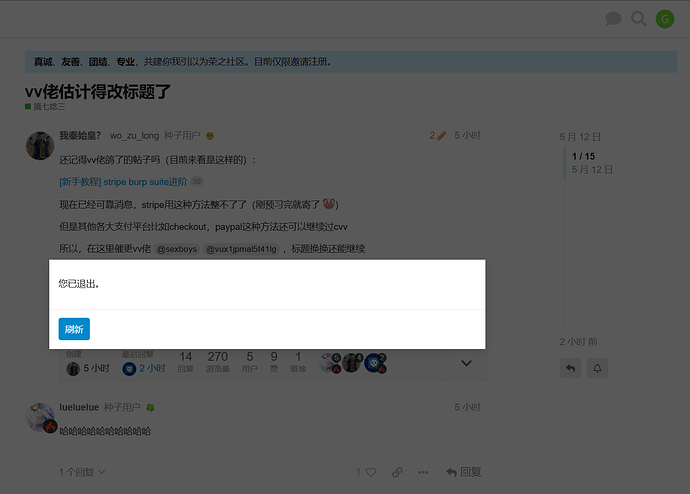The height and width of the screenshot is (494, 690).
Task: Open the 搞七捻三 category tag
Action: 45,106
